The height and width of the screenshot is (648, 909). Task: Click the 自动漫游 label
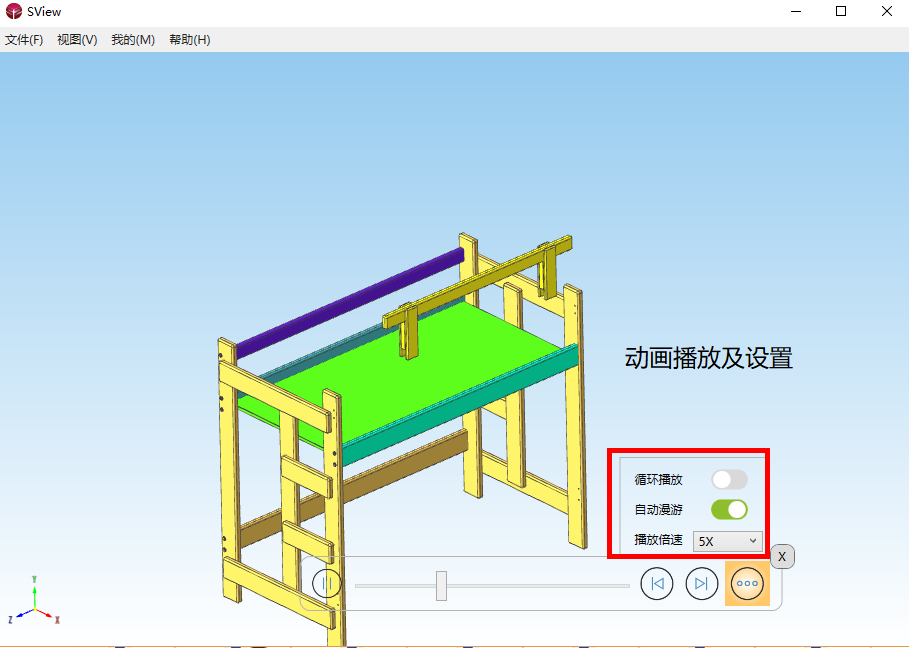point(659,510)
